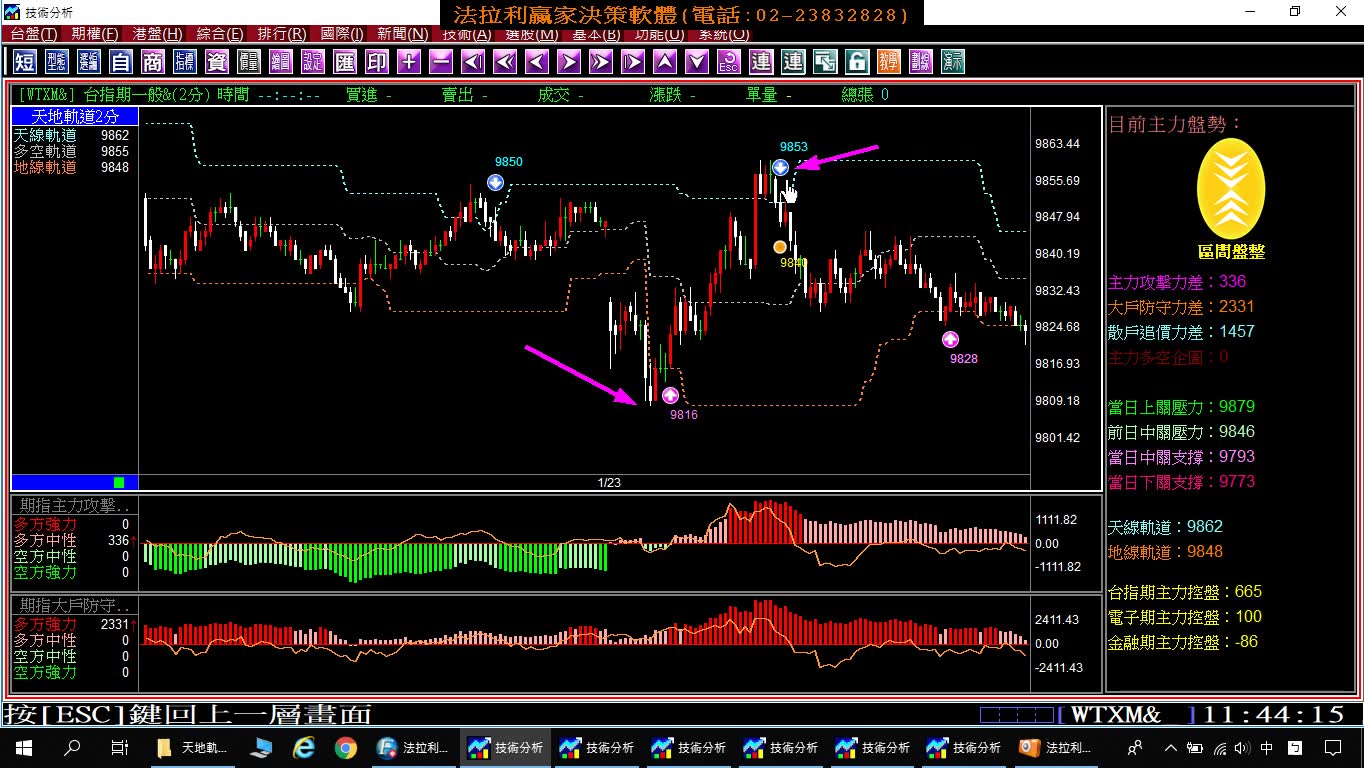The image size is (1364, 768).
Task: Click the ESC toolbar icon
Action: pos(729,61)
